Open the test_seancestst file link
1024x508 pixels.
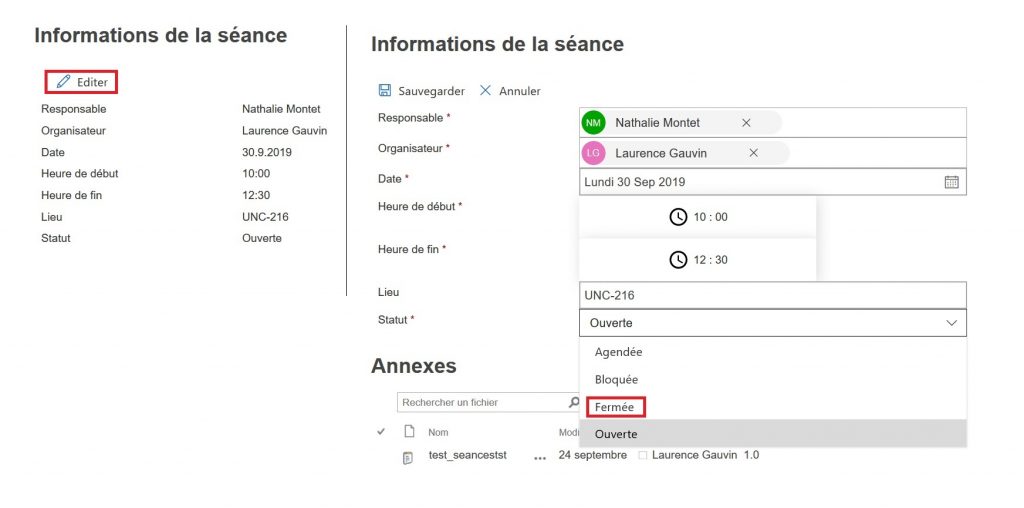(467, 456)
